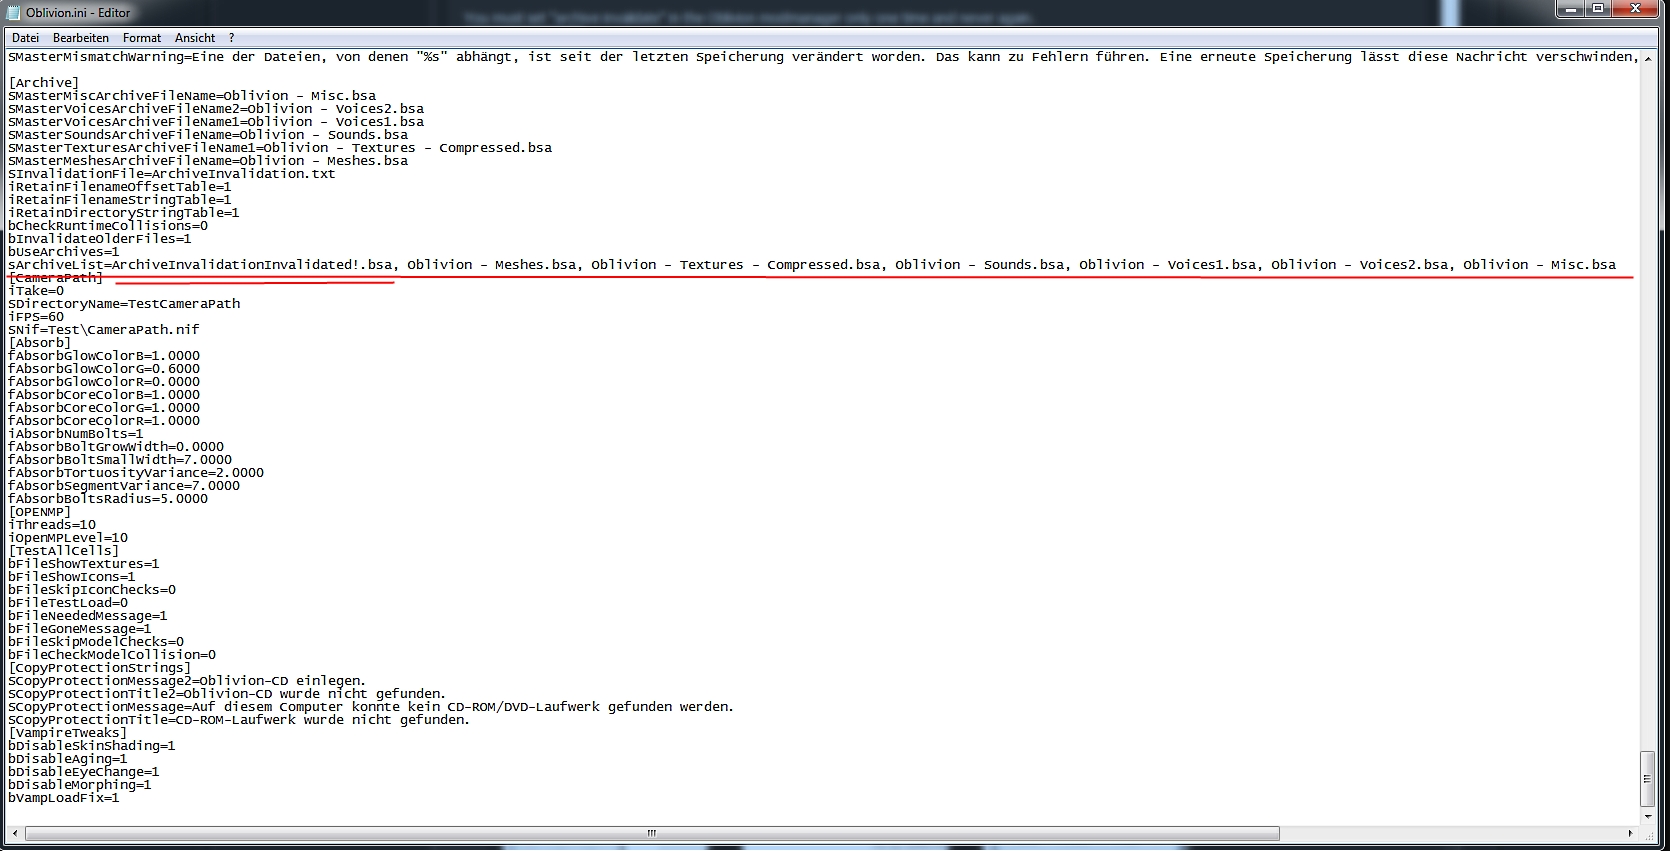Click the fAbsorbBoltsRadius=5.0000 line
This screenshot has height=851, width=1670.
point(108,499)
